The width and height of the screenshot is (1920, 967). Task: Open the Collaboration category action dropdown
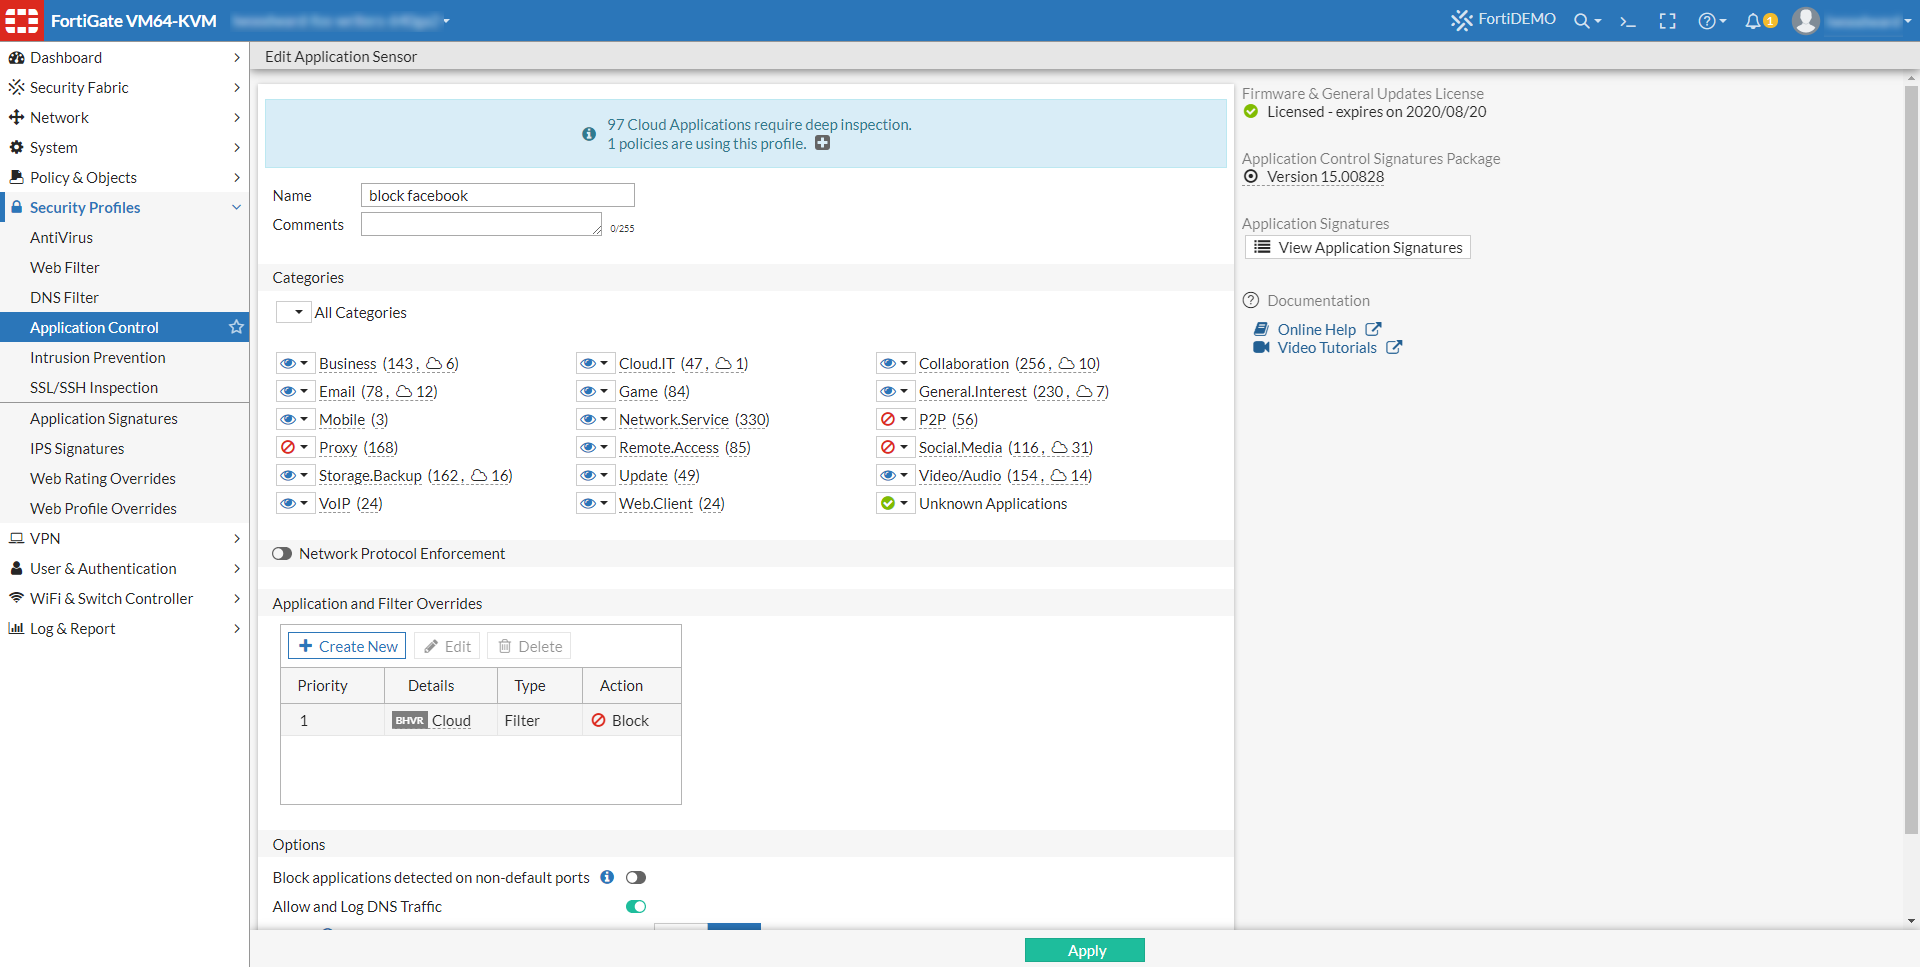(x=895, y=363)
